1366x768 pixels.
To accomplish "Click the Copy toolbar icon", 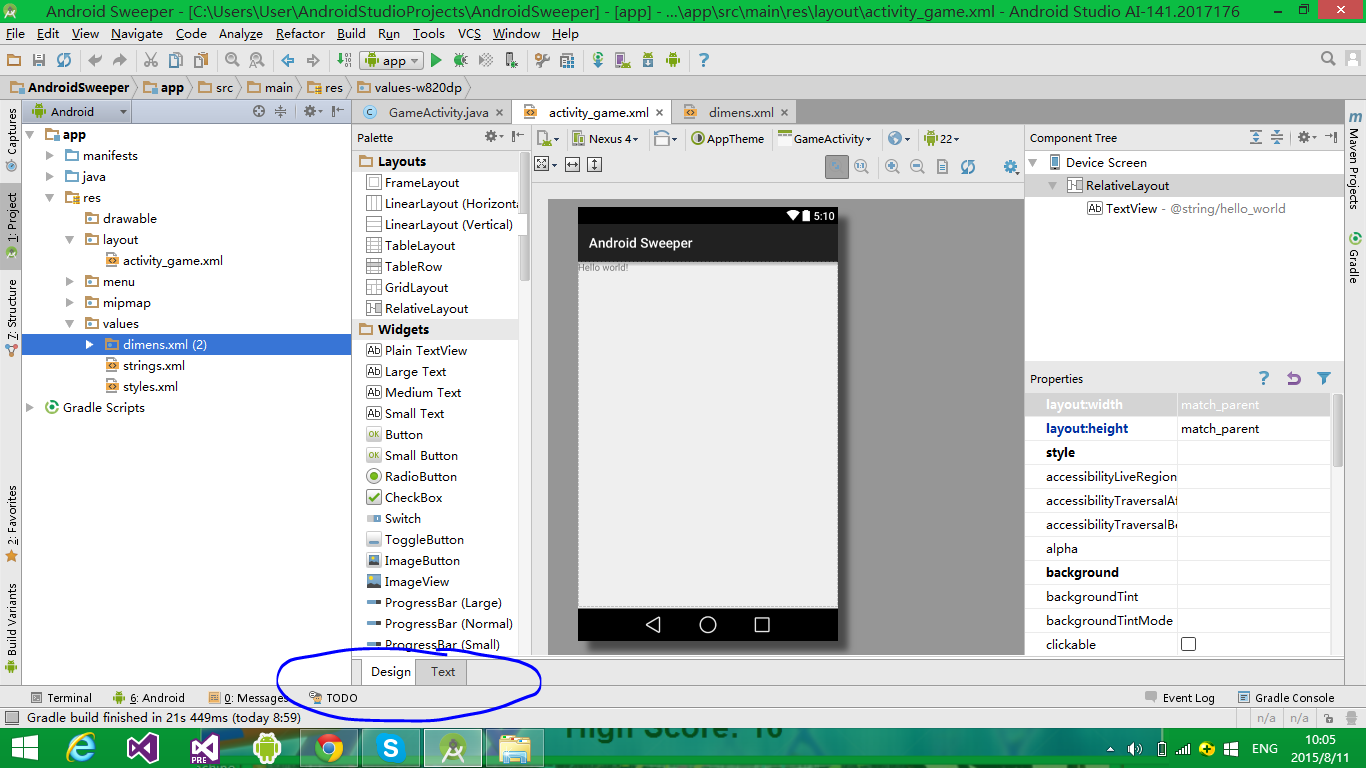I will tap(176, 61).
